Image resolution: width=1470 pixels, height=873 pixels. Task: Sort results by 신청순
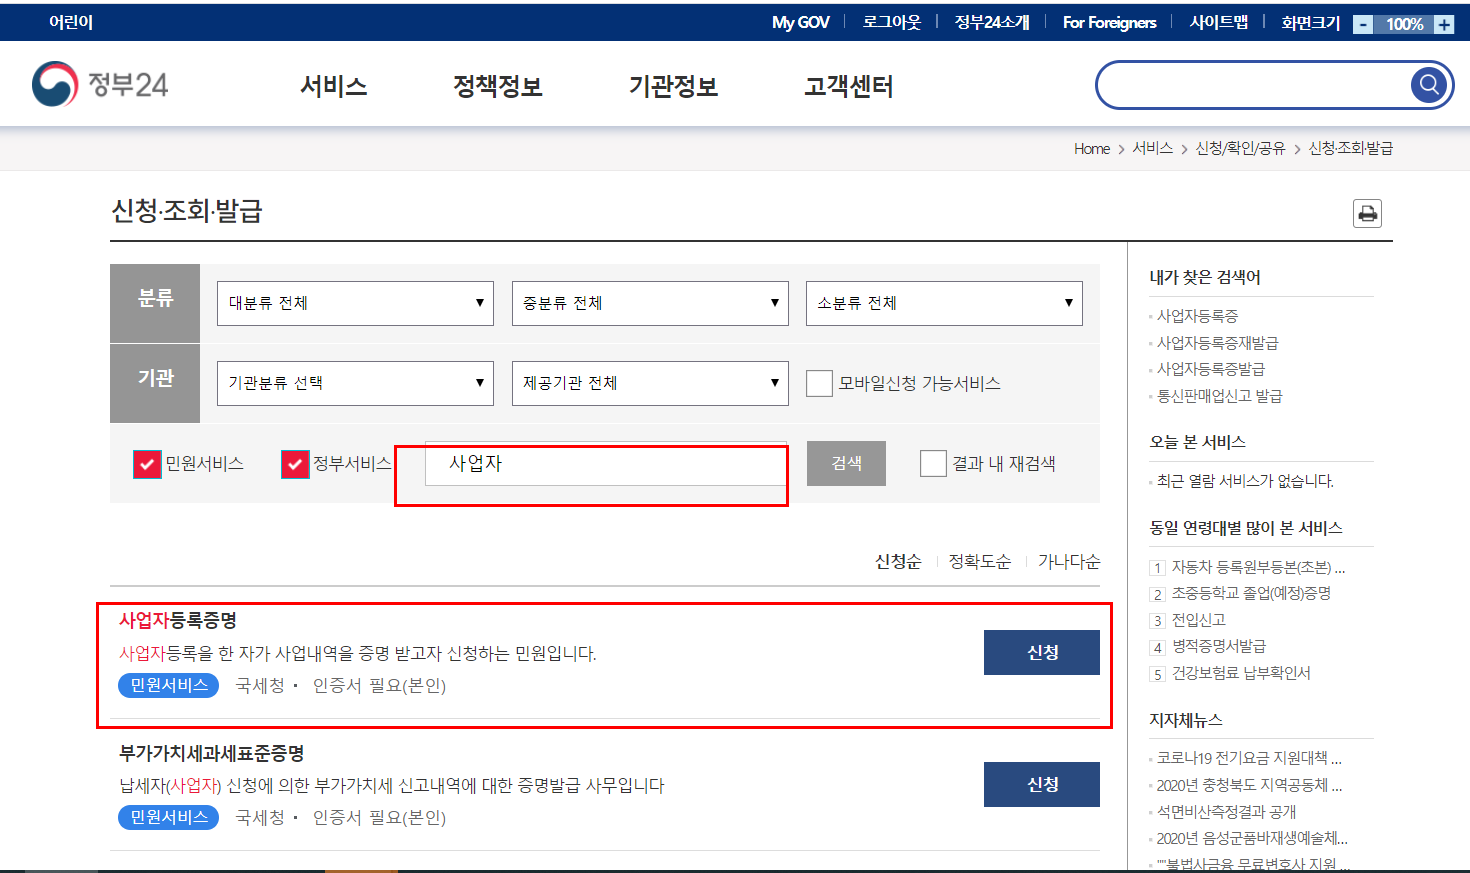(x=898, y=561)
